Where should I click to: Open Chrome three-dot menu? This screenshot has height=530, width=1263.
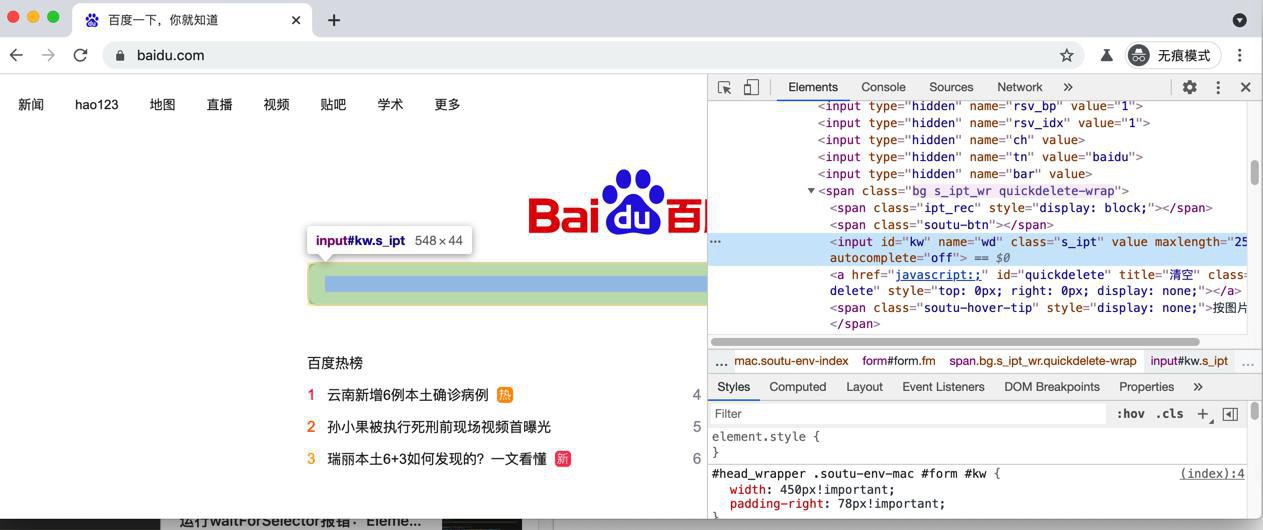(x=1240, y=55)
